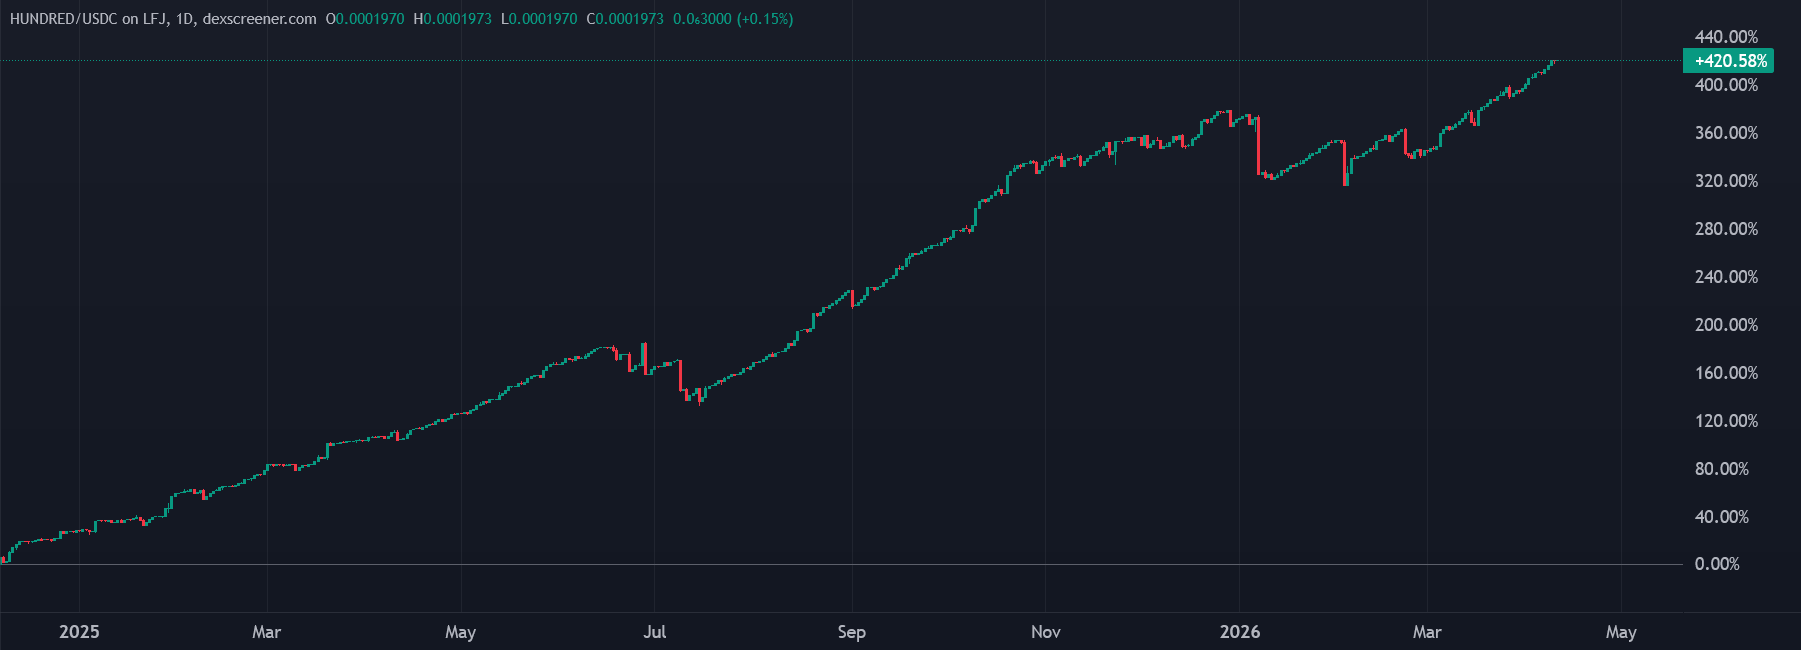Click the 80.00% price scale label
The height and width of the screenshot is (650, 1801).
pos(1721,469)
